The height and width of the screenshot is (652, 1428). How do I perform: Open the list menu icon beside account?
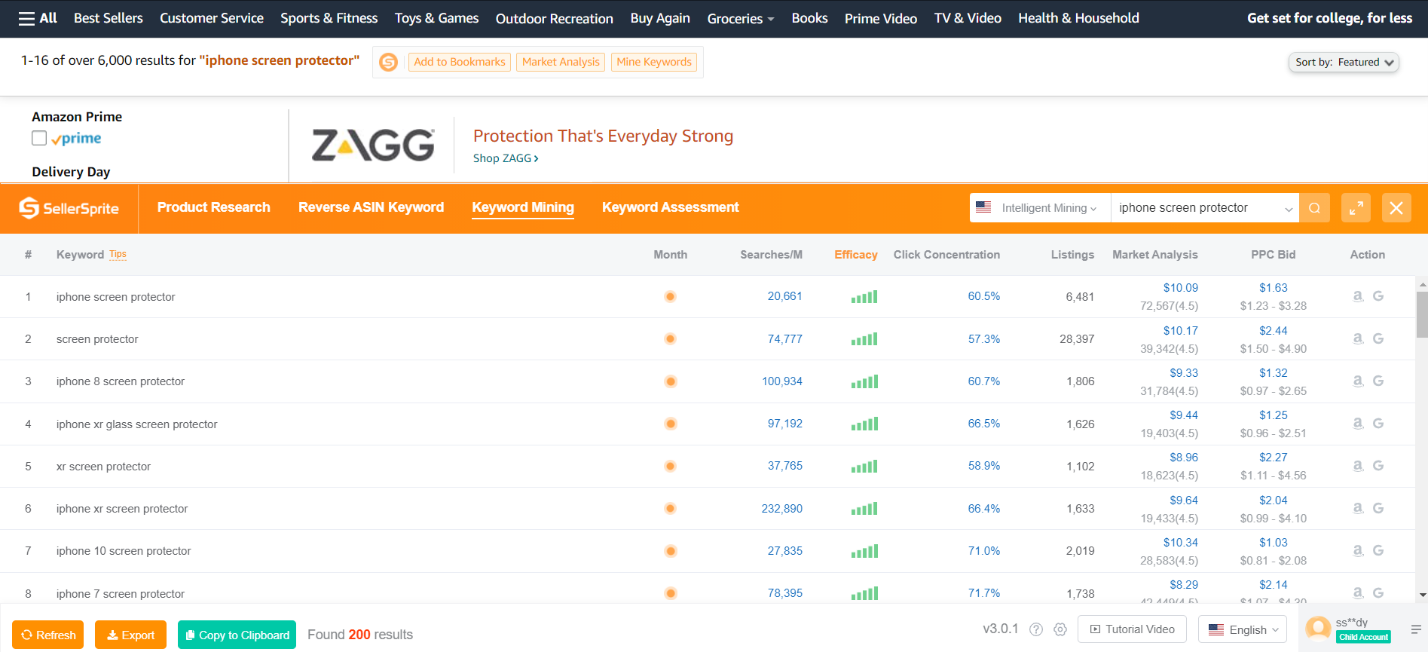1416,630
